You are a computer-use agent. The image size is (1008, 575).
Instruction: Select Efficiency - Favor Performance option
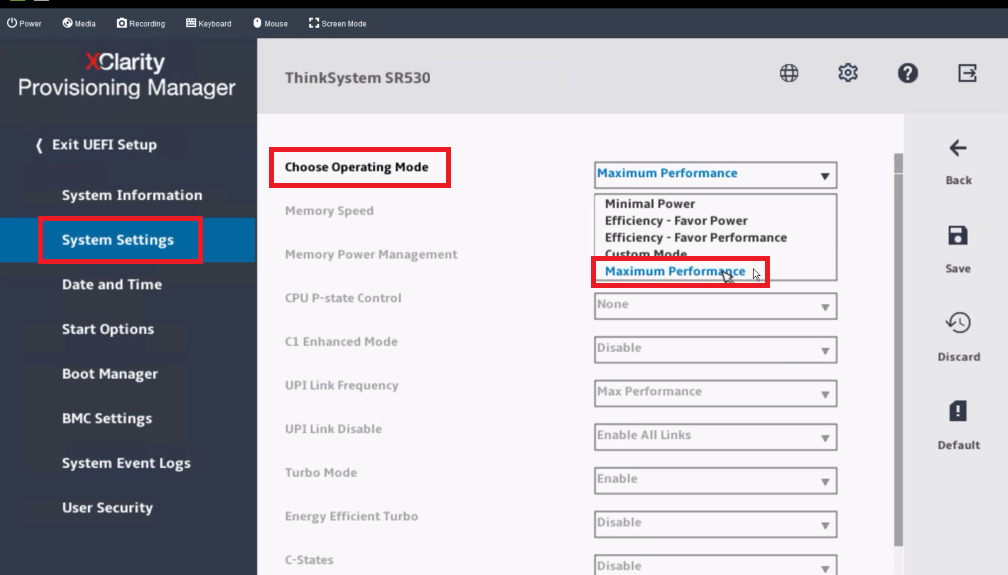(696, 237)
